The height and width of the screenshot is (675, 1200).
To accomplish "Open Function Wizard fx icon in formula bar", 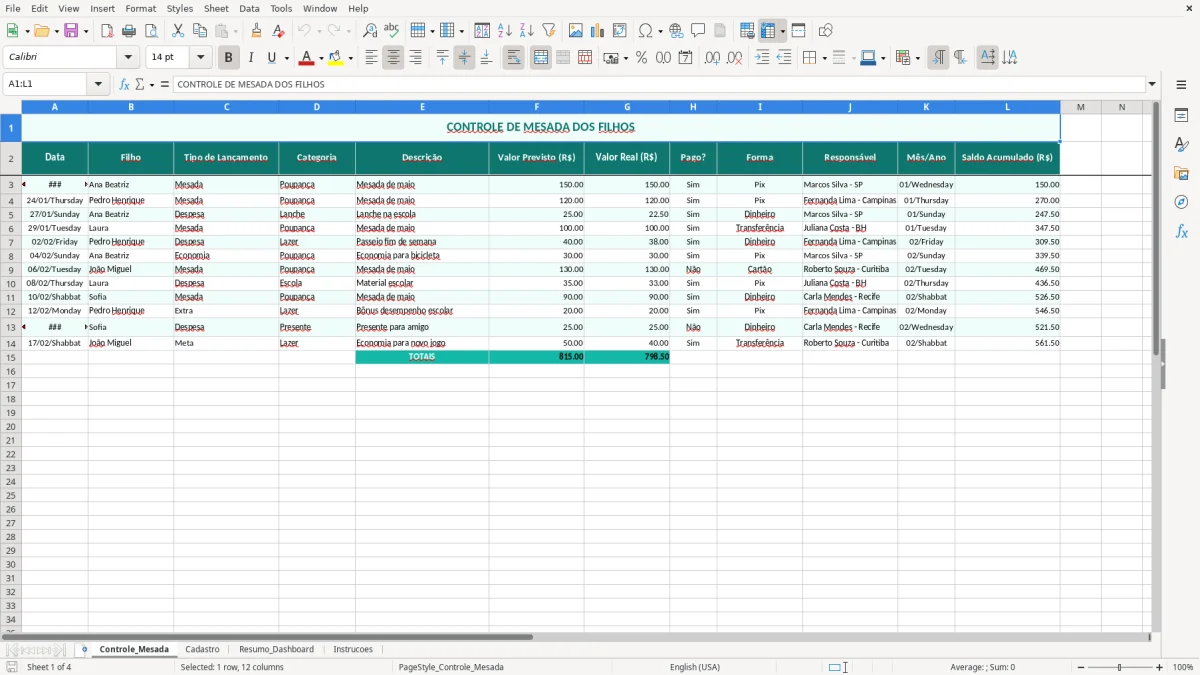I will 125,84.
